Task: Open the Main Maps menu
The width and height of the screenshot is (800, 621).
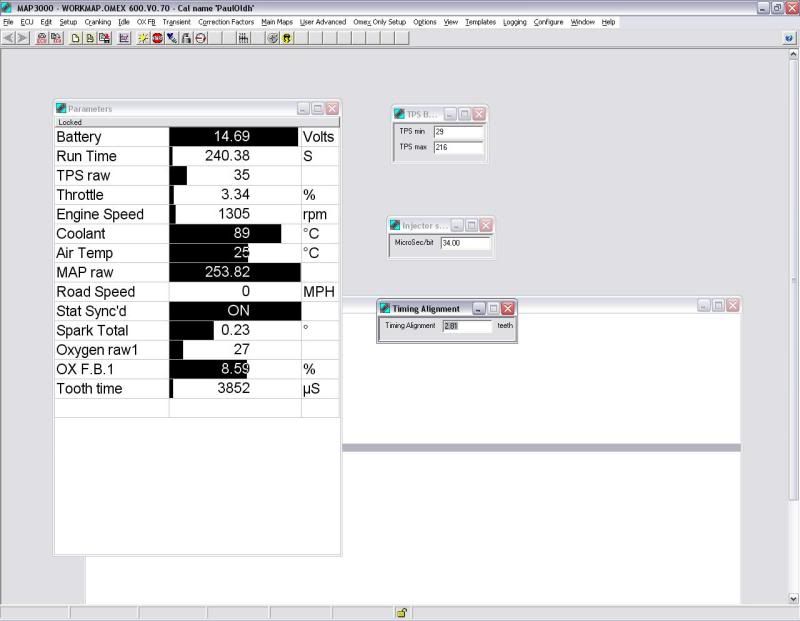Action: (x=277, y=22)
